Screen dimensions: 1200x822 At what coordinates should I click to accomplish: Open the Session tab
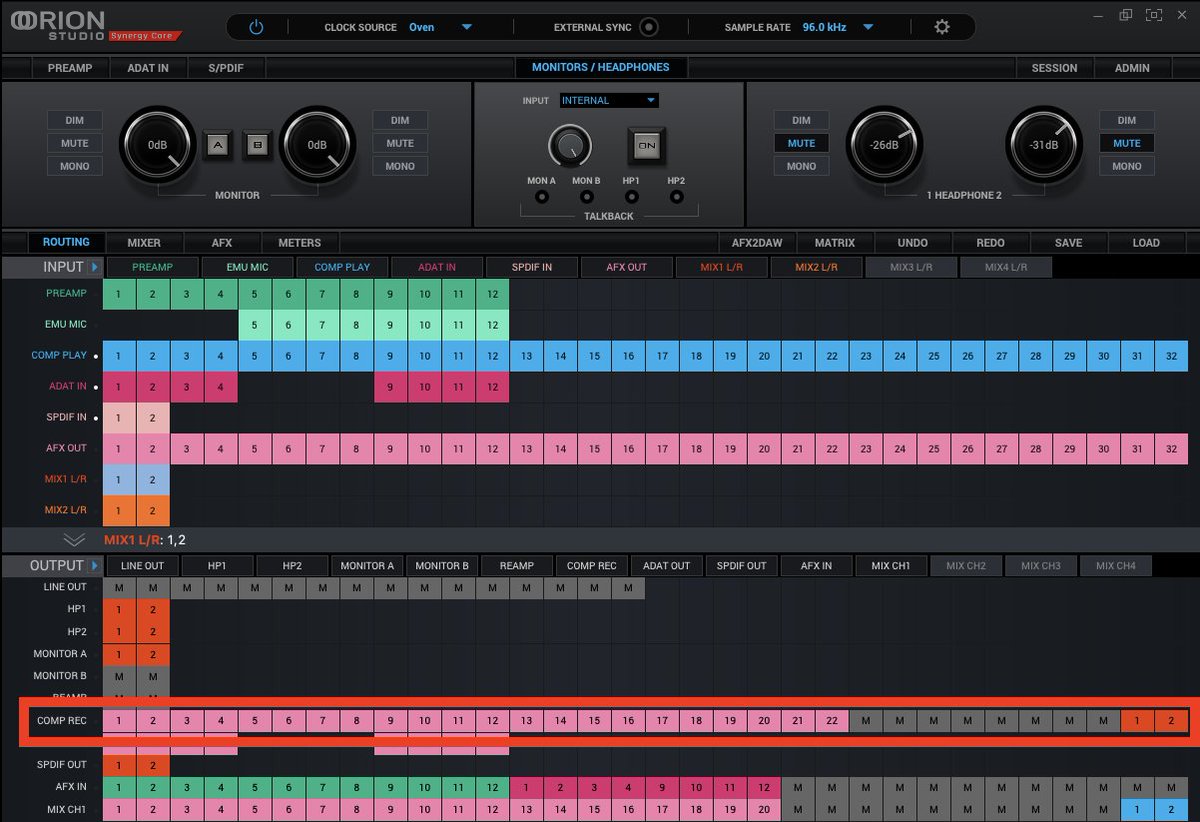(x=1055, y=68)
